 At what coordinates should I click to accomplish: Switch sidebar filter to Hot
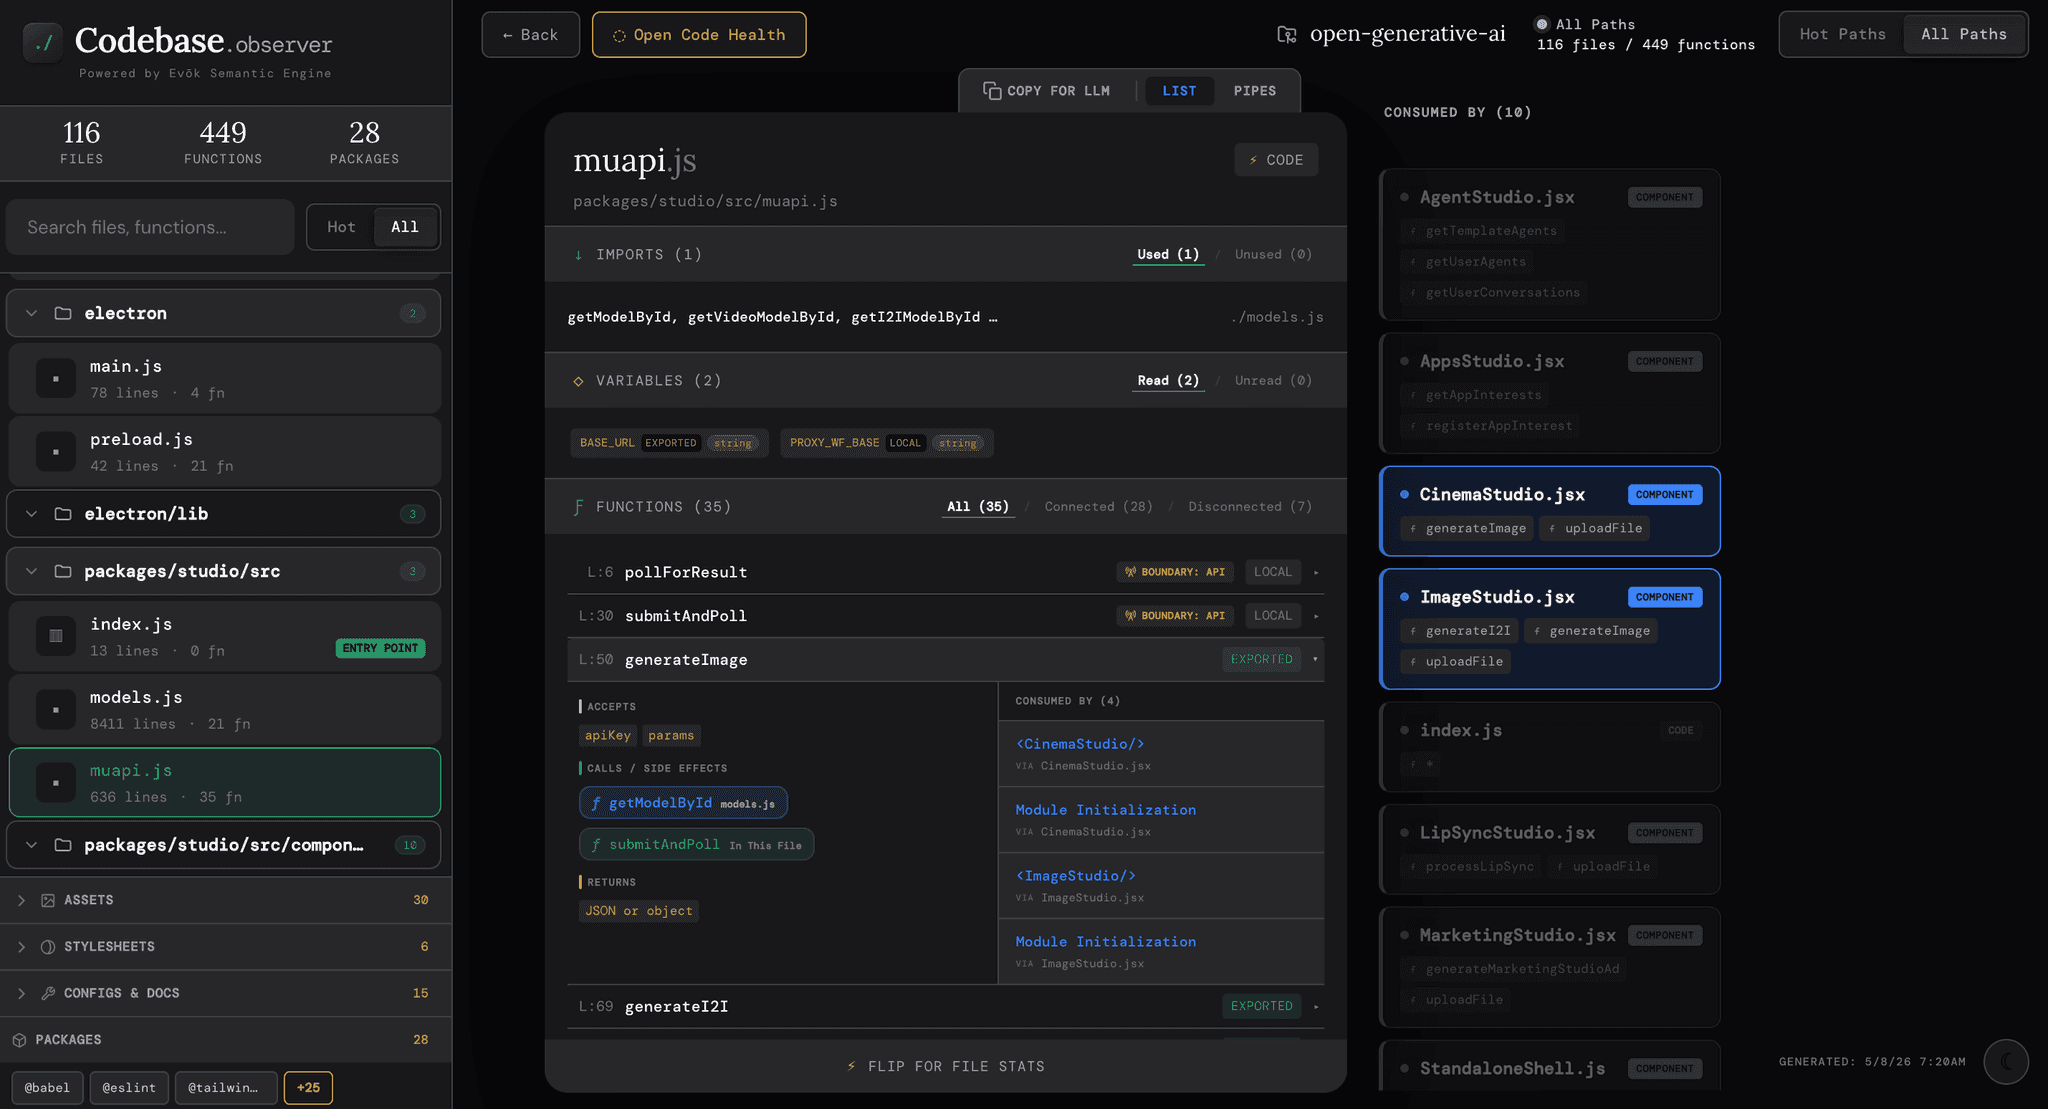(x=341, y=227)
